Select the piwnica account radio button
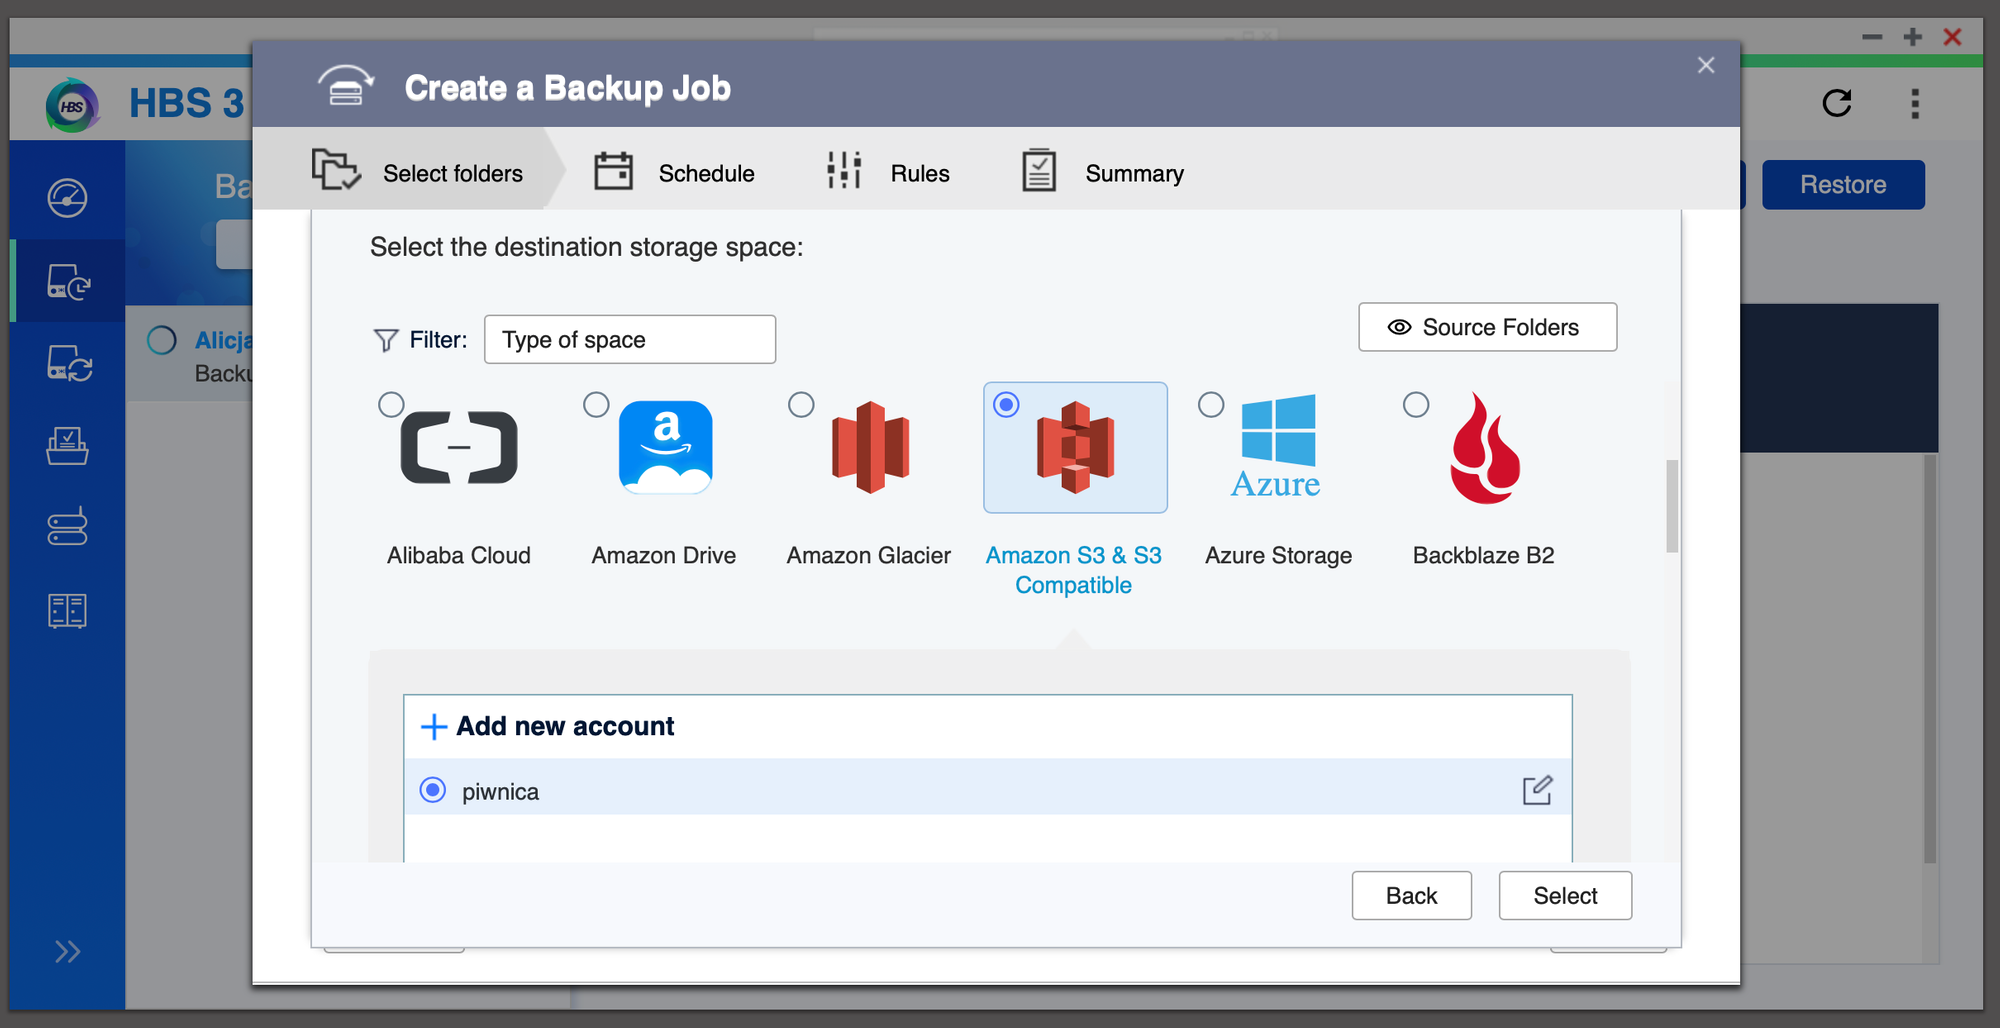This screenshot has width=2000, height=1028. [x=433, y=790]
